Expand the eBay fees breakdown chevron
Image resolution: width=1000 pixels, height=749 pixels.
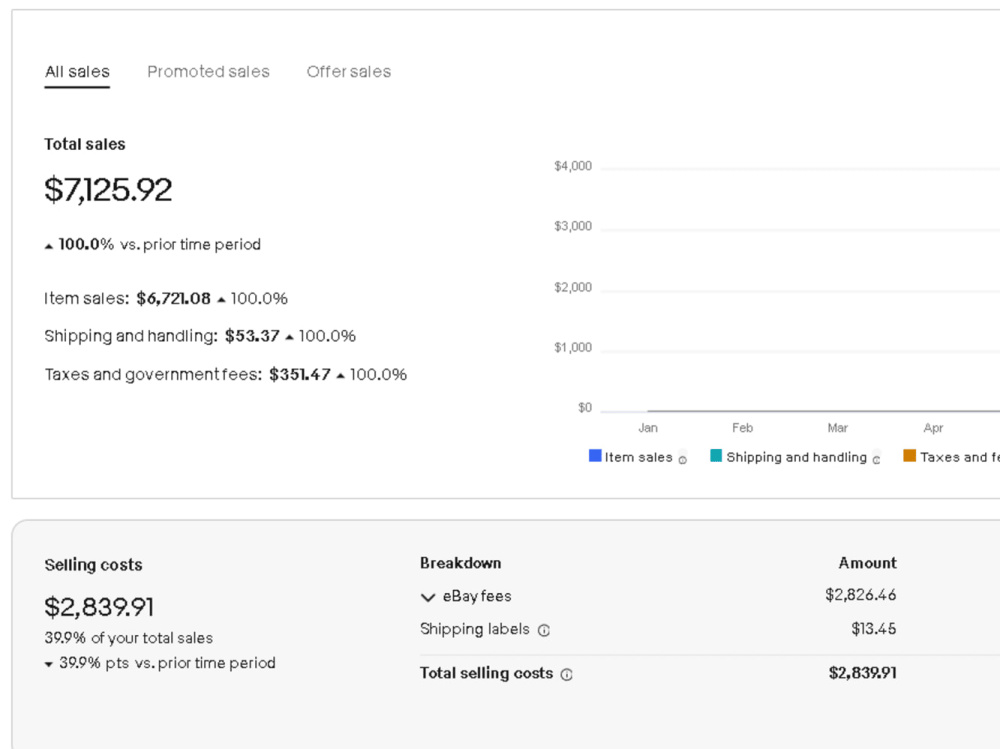(428, 597)
